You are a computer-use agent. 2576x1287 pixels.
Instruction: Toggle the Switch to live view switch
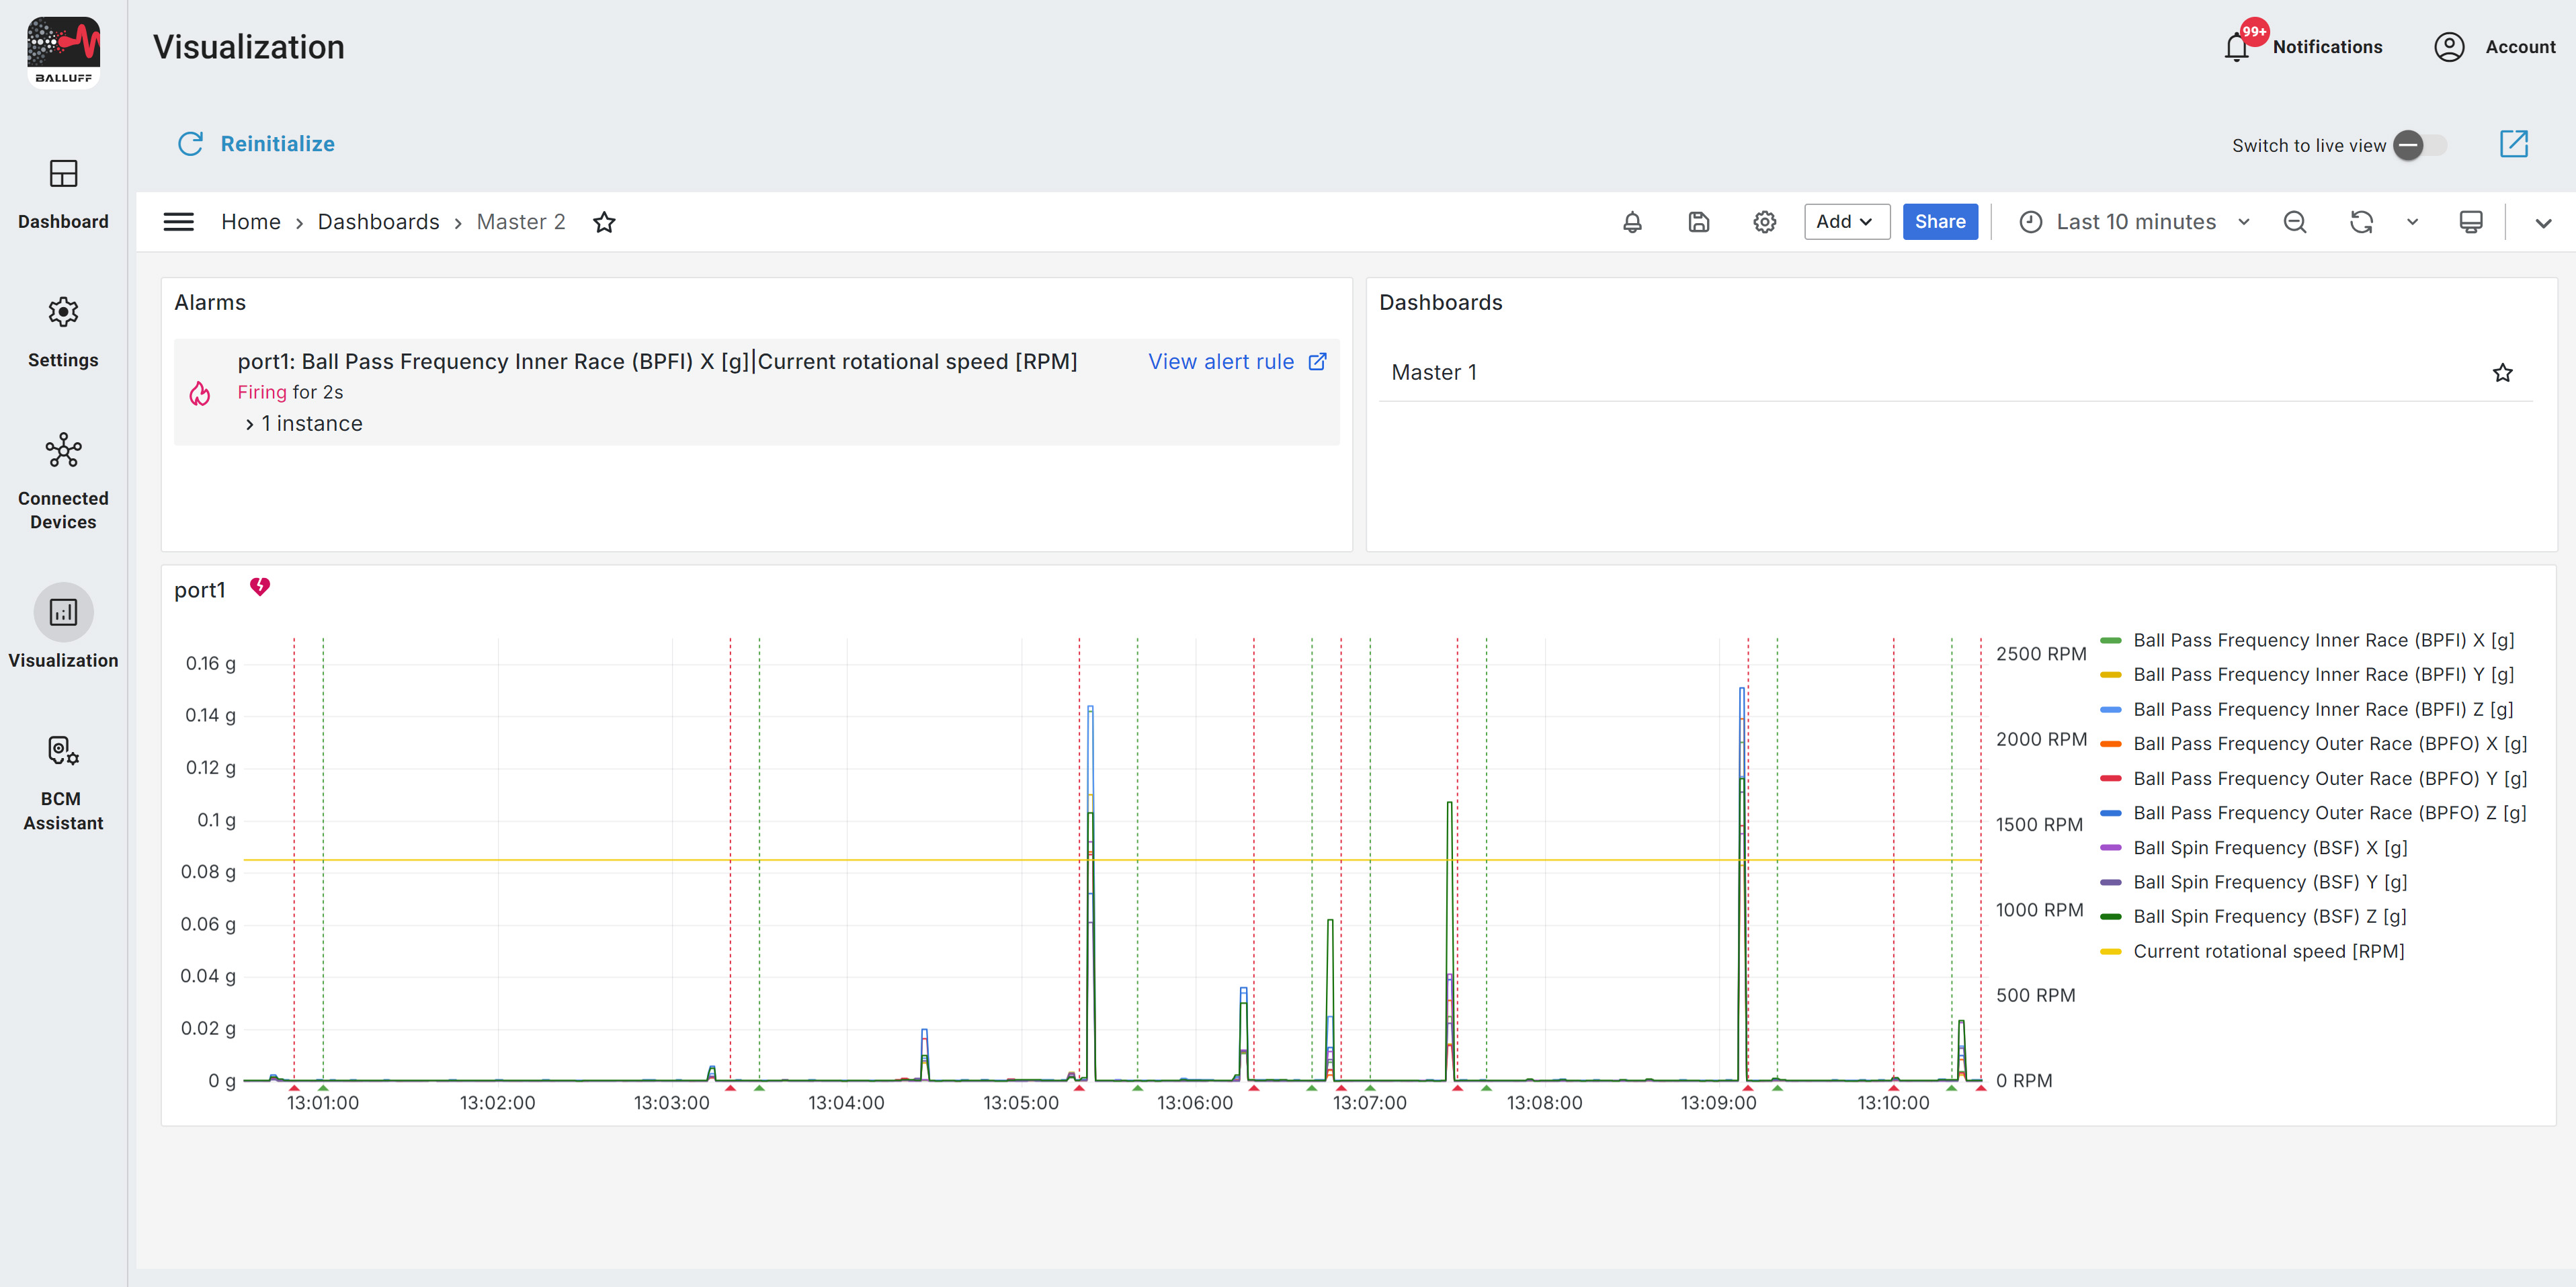click(2420, 145)
